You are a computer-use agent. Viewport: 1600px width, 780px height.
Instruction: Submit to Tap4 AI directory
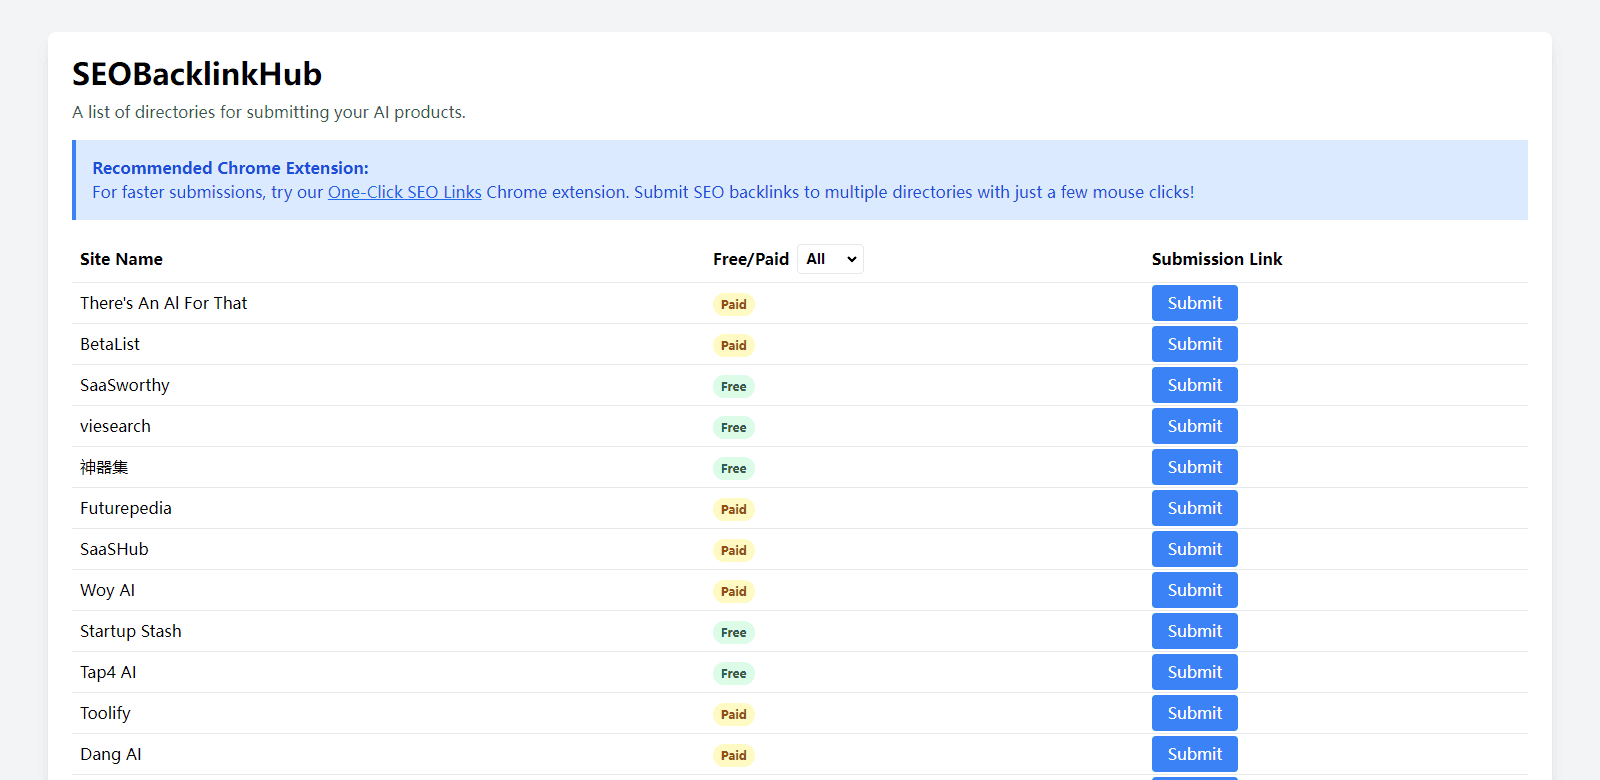click(x=1195, y=672)
